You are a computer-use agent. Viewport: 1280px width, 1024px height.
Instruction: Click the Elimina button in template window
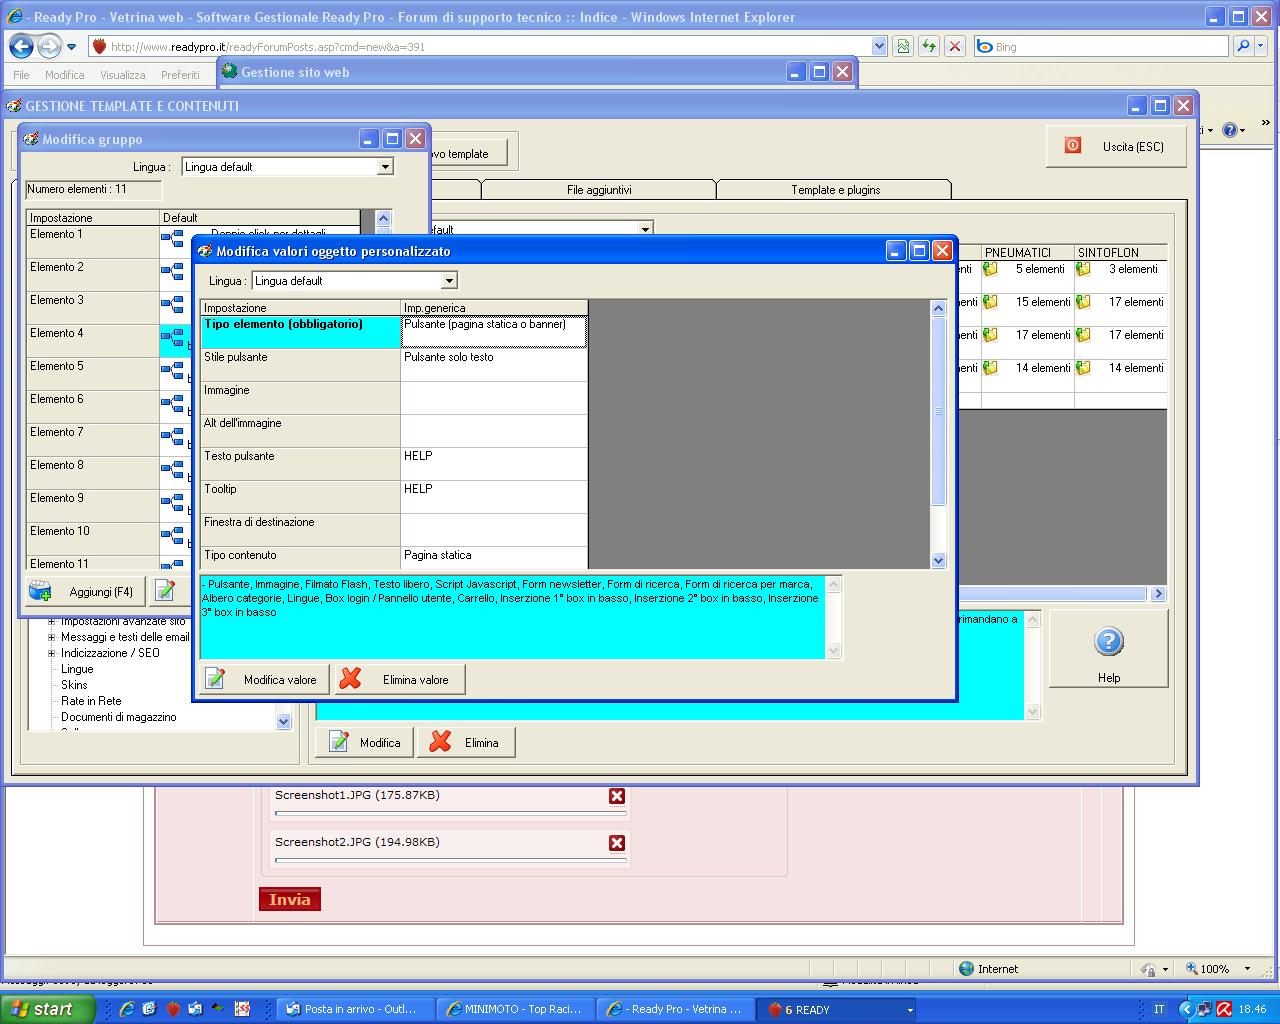[x=467, y=742]
